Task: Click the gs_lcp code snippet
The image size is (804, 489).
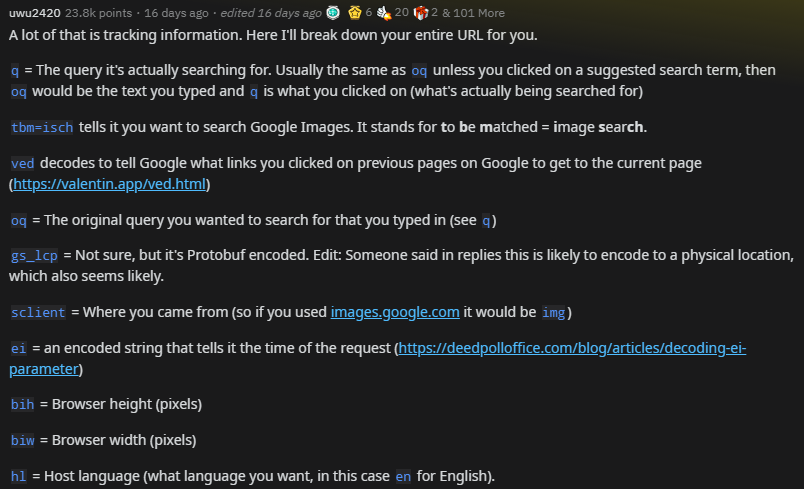Action: [34, 255]
